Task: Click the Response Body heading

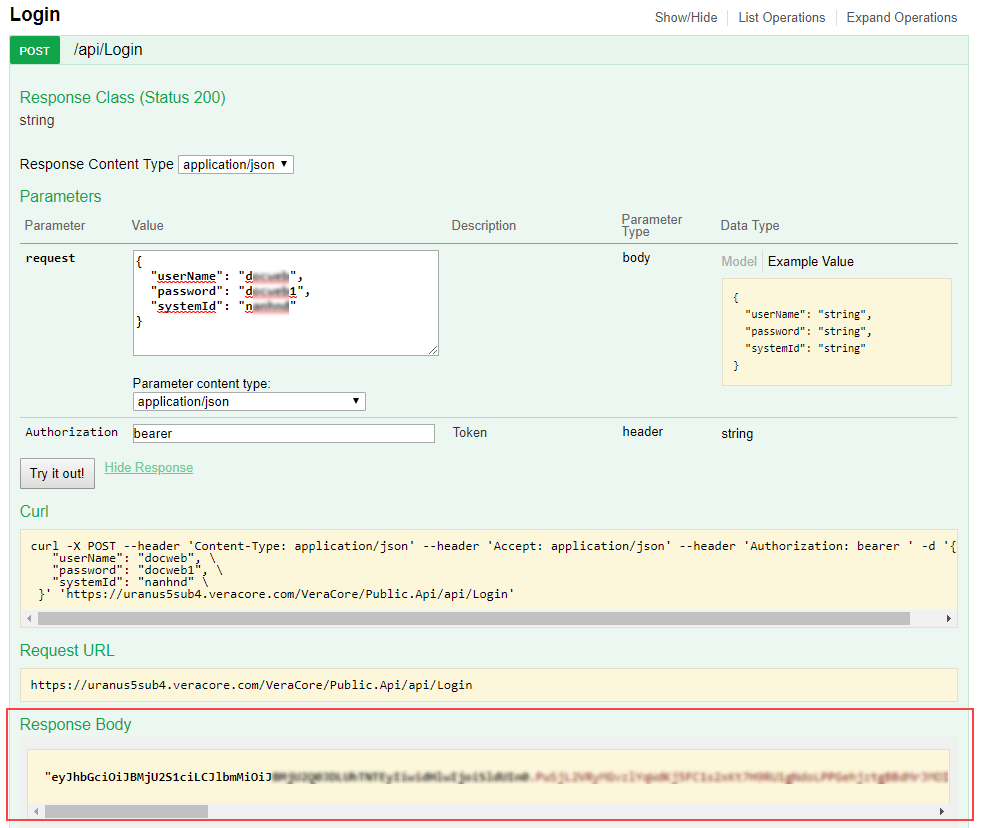Action: [76, 725]
